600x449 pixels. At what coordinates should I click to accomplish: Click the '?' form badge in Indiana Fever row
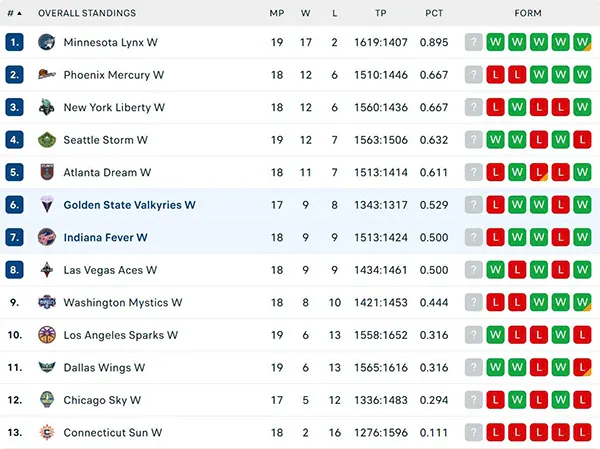tap(473, 237)
